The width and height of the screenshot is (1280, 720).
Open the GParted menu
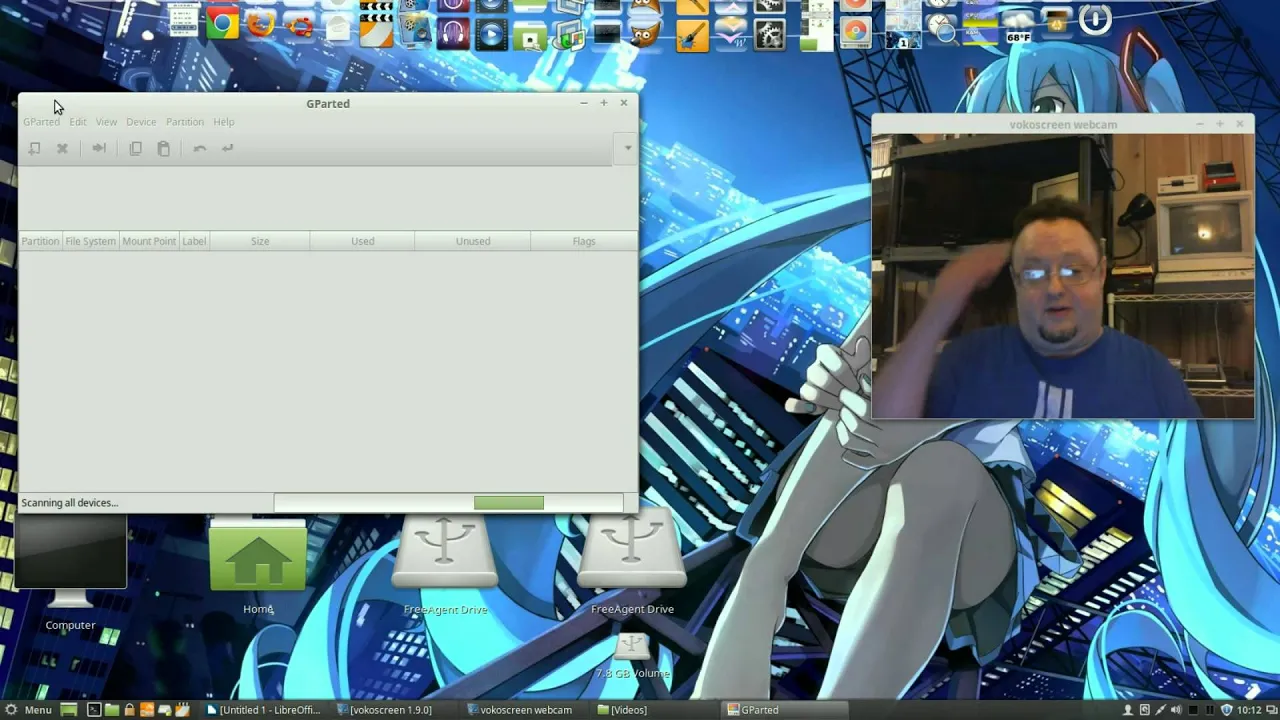[x=41, y=122]
